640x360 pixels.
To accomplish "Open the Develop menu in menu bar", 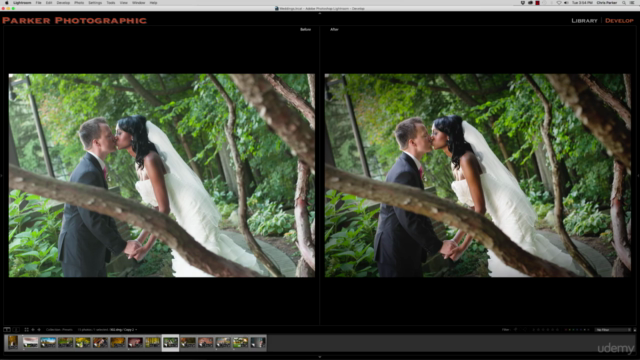I will pos(63,2).
